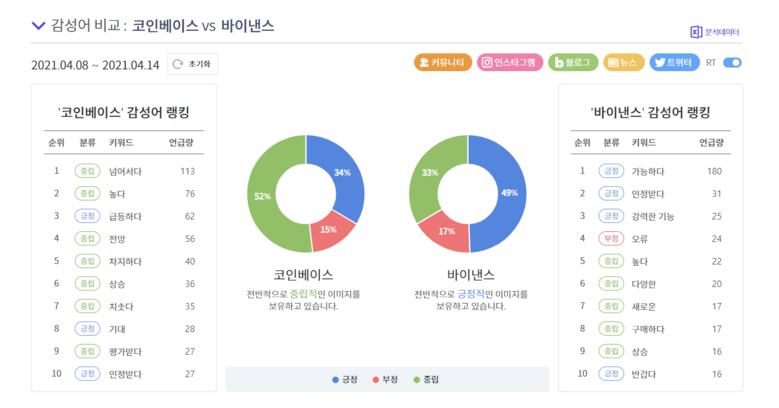Open keyword 가능하다 in 바이낸스 ranking
This screenshot has height=408, width=779.
tap(650, 171)
